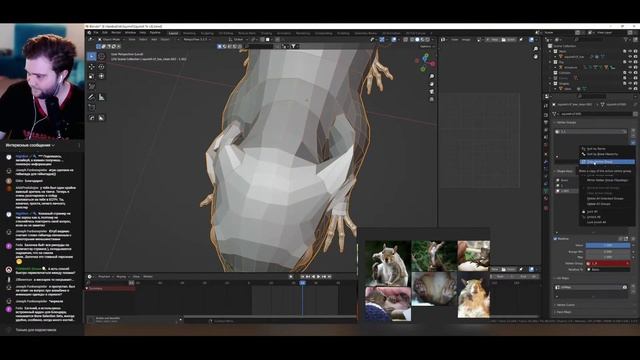The width and height of the screenshot is (640, 360).
Task: Add a new vertex group with plus
Action: point(633,130)
